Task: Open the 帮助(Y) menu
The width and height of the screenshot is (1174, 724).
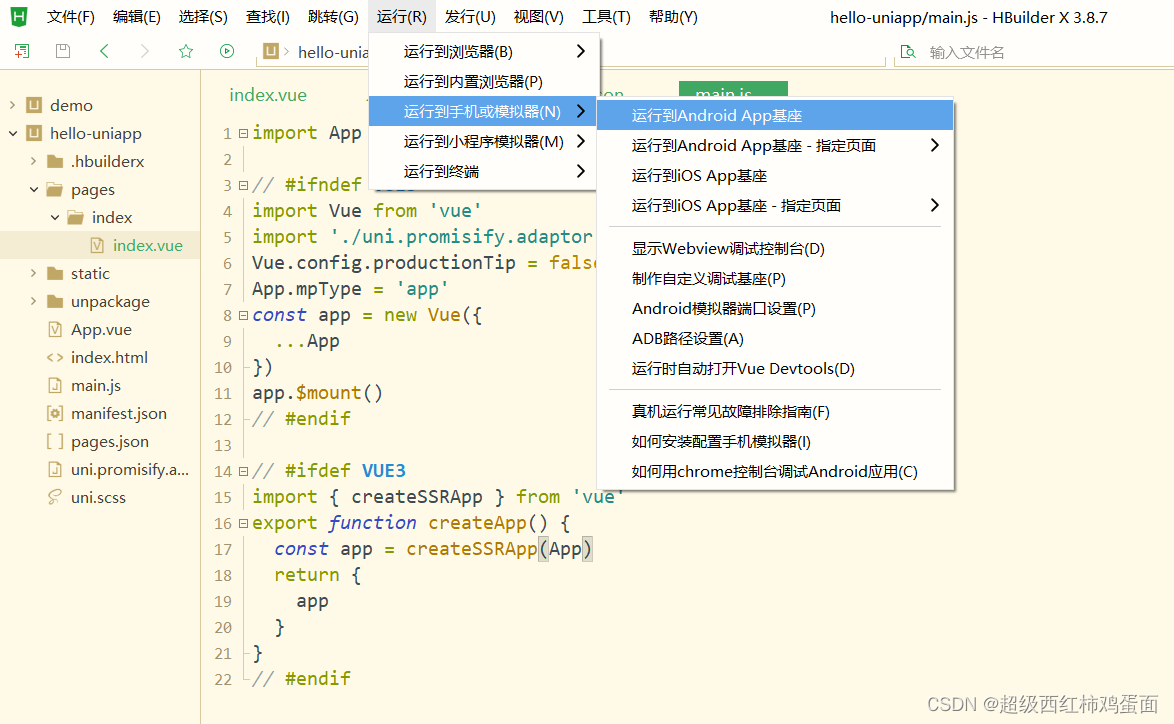Action: coord(673,16)
